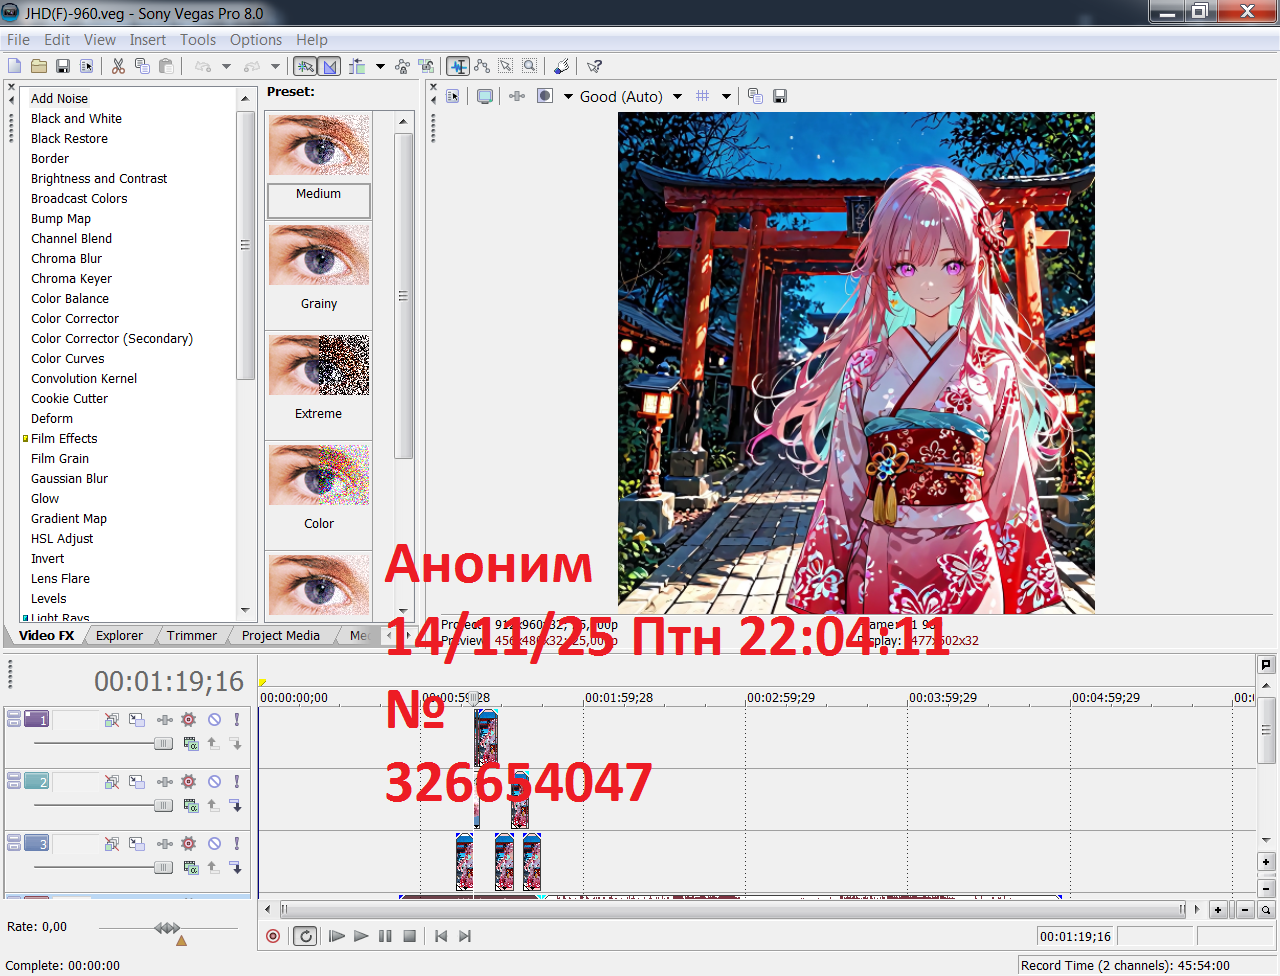The width and height of the screenshot is (1280, 976).
Task: Click the level slider handle on track 2
Action: coord(163,806)
